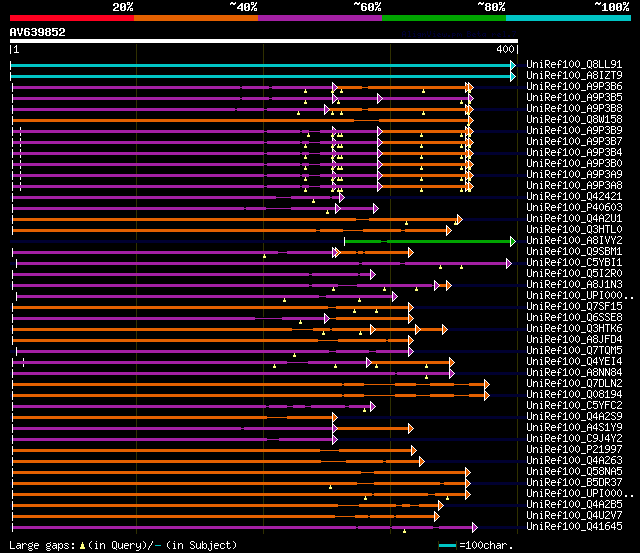Click the purple arrowhead ending Q41645 alignment
Viewport: 640px width, 553px height.
click(475, 528)
